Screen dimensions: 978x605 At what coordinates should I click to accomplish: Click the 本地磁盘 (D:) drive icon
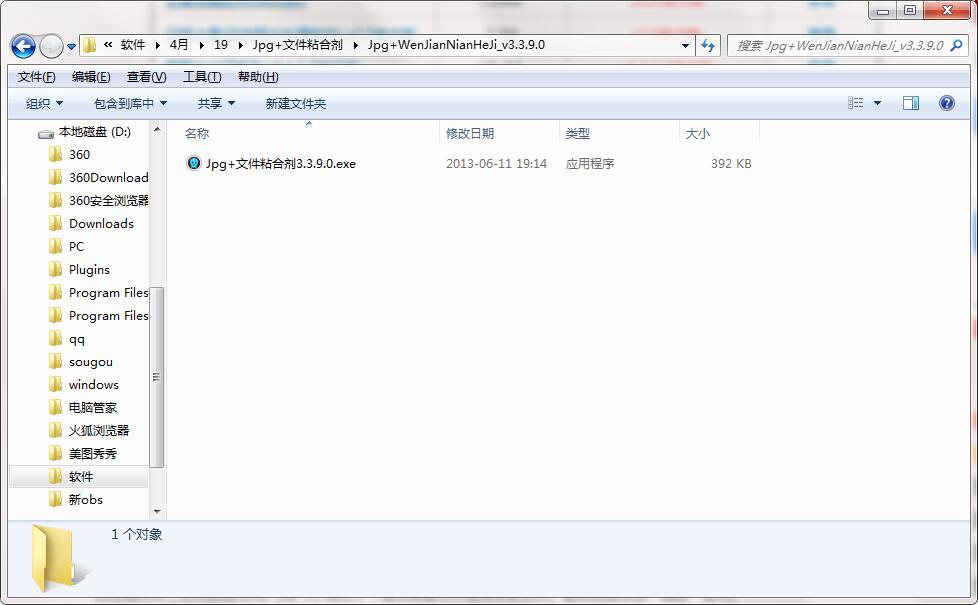tap(46, 133)
